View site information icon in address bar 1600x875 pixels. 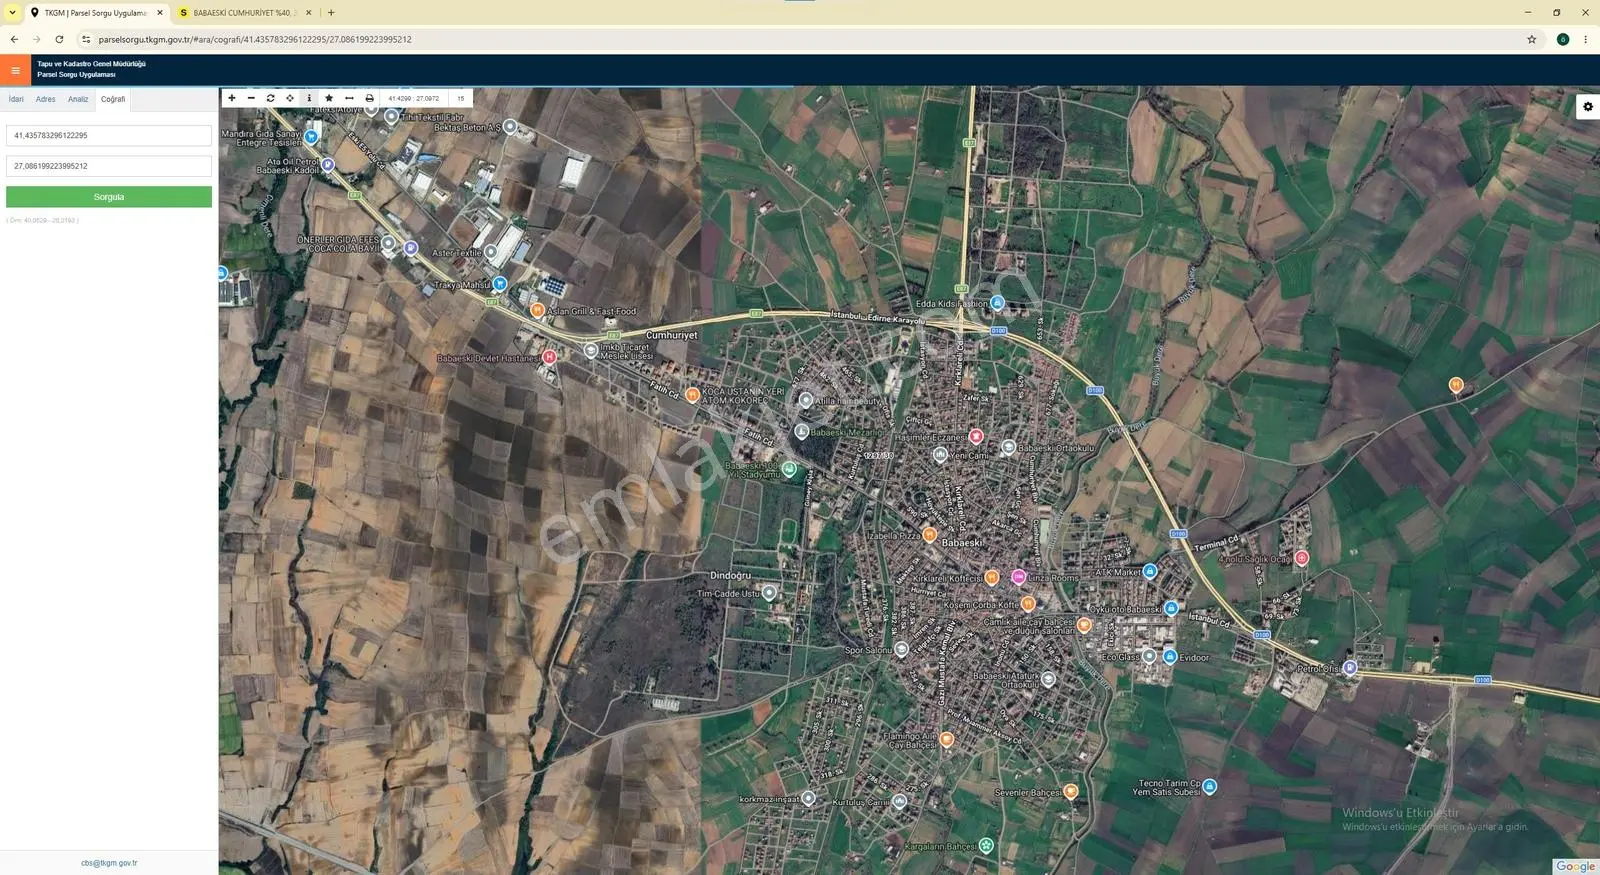[x=86, y=40]
